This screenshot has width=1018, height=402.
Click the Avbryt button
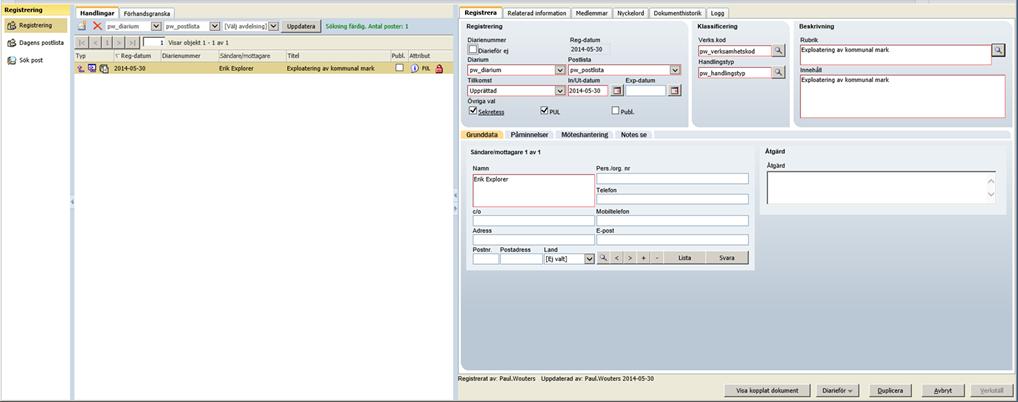[943, 390]
